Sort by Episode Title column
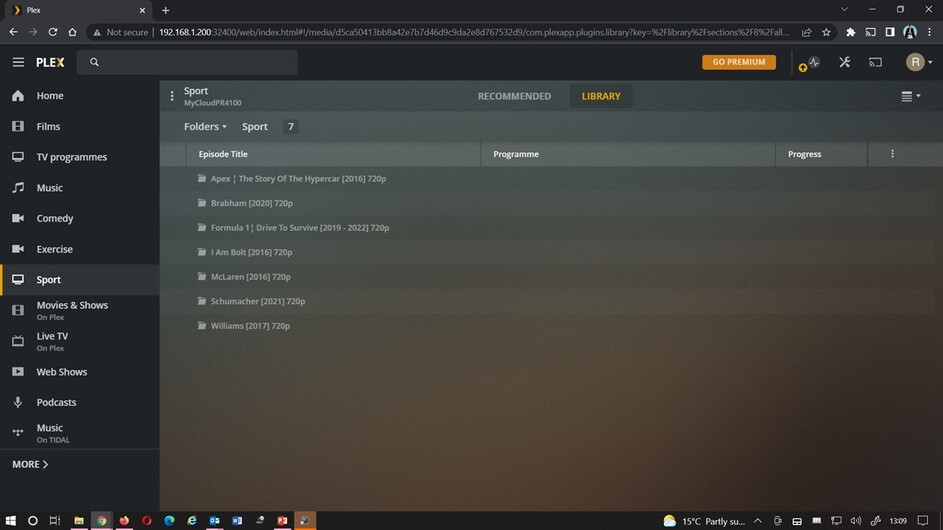Image resolution: width=943 pixels, height=530 pixels. click(x=333, y=154)
